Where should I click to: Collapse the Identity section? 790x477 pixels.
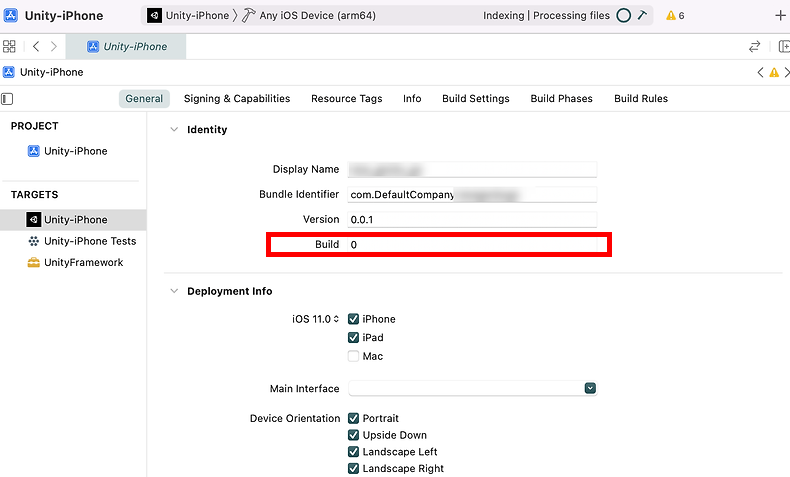pos(174,129)
